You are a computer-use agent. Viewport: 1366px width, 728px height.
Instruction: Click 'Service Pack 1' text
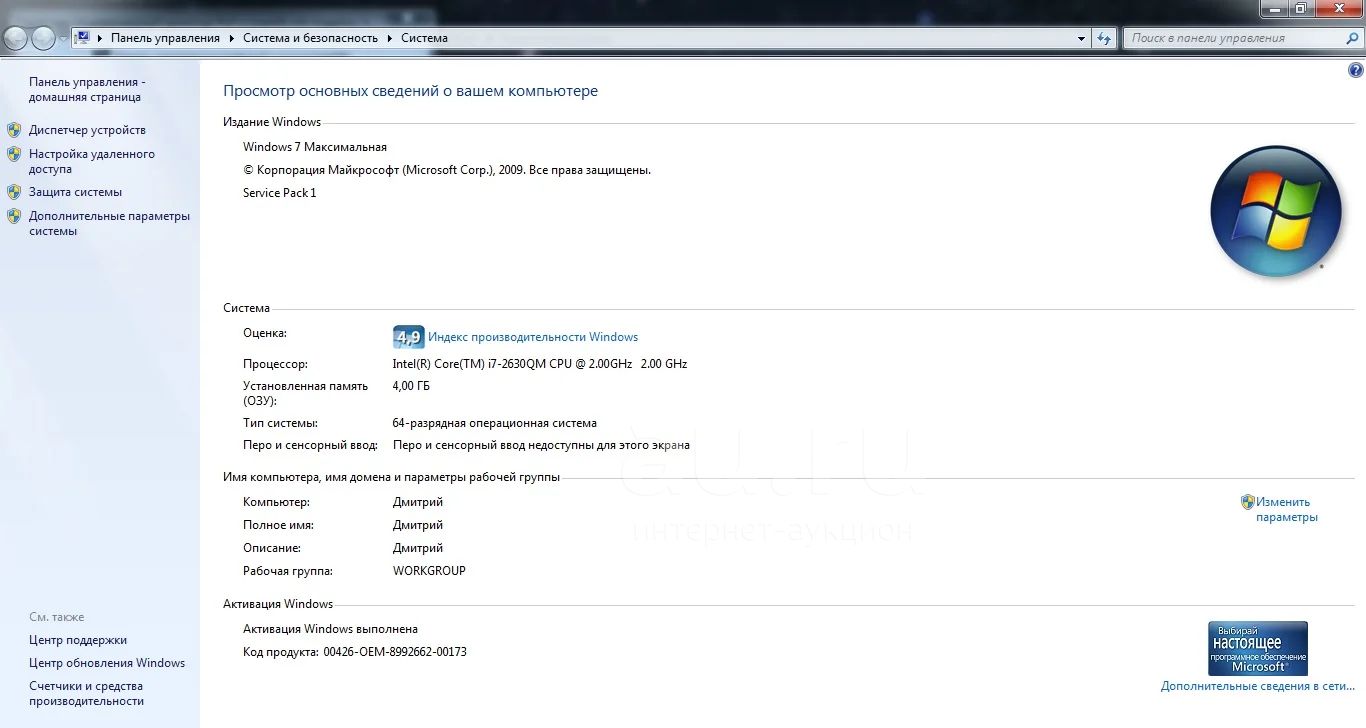coord(280,193)
